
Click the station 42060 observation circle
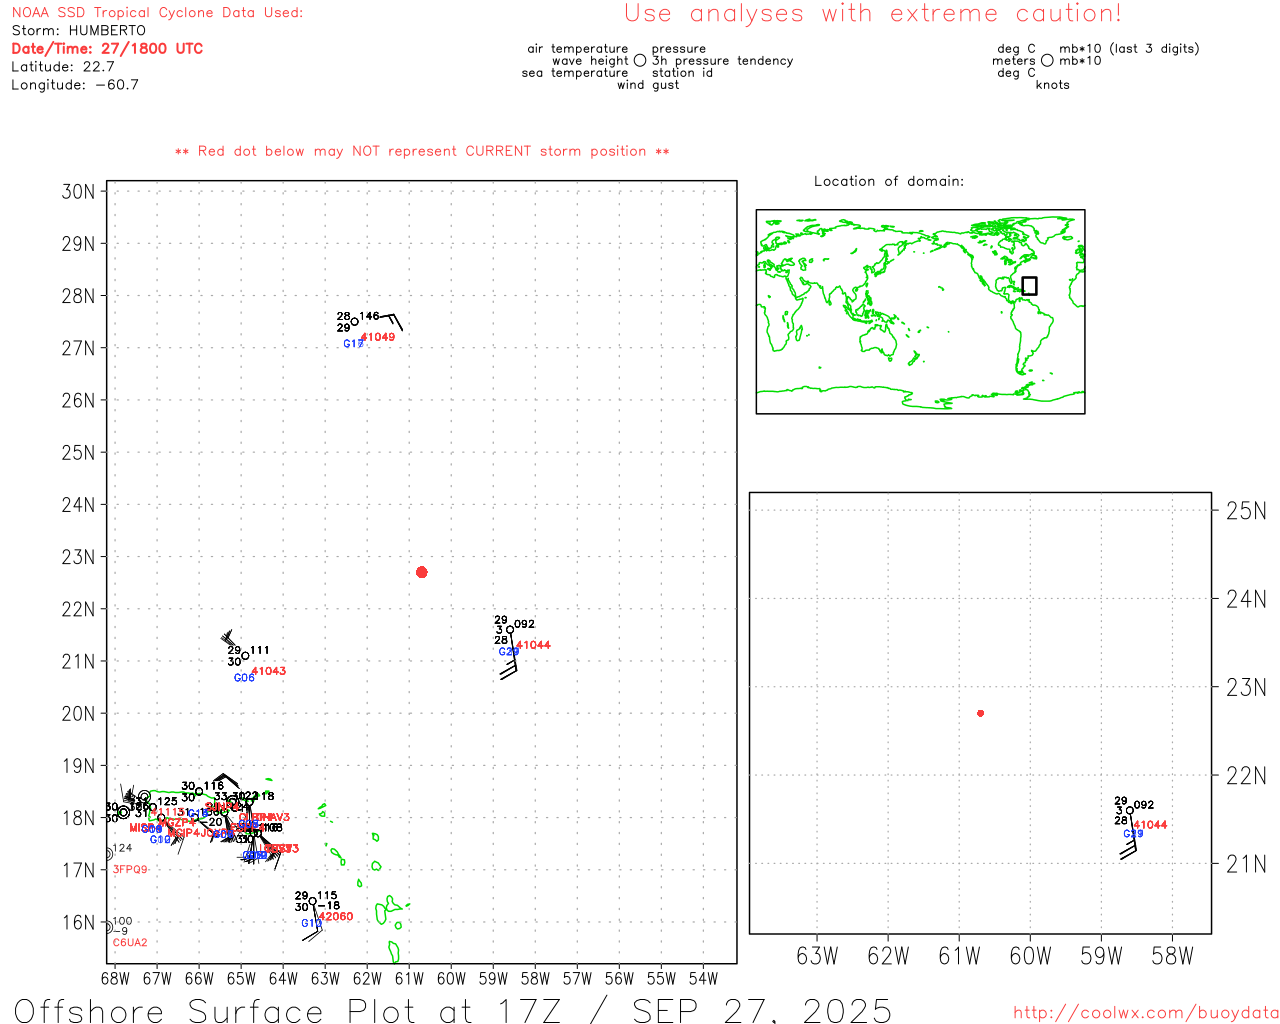click(312, 901)
